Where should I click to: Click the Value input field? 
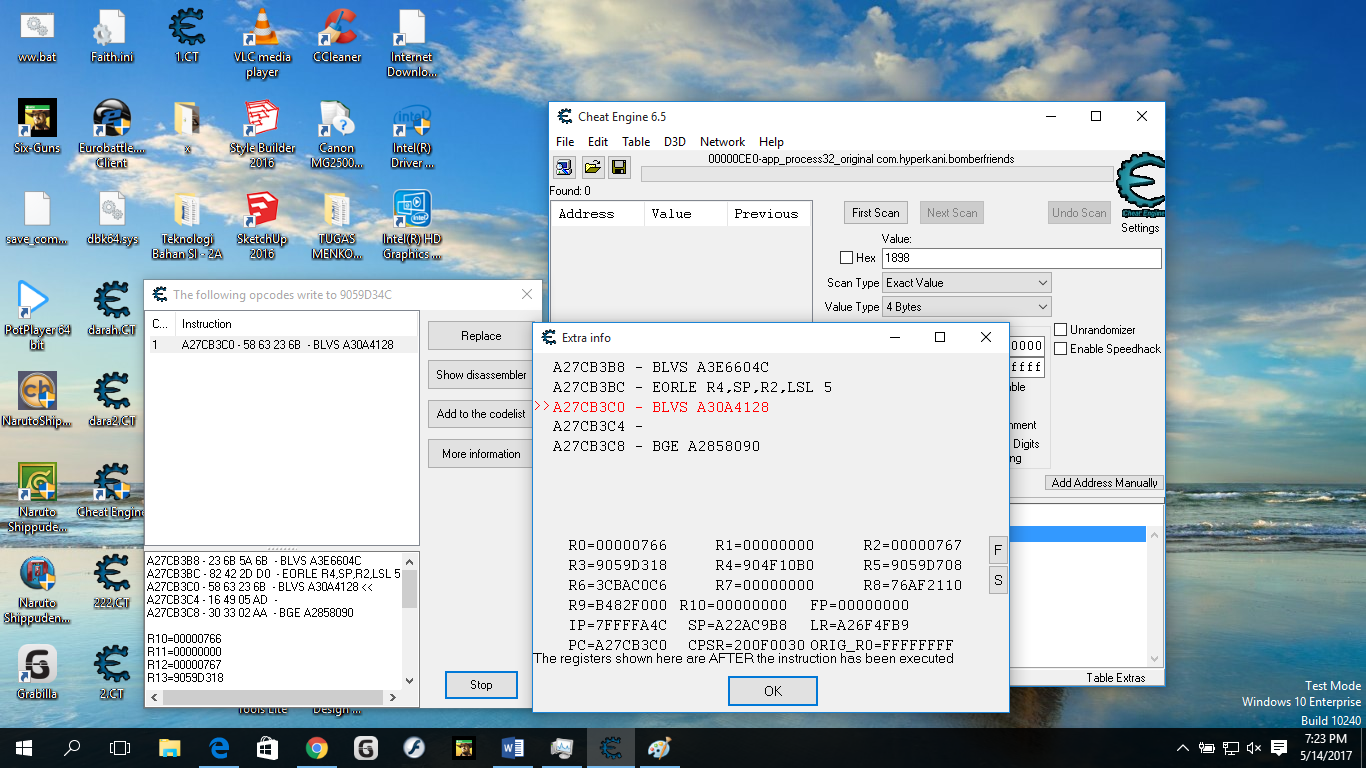pos(1021,258)
